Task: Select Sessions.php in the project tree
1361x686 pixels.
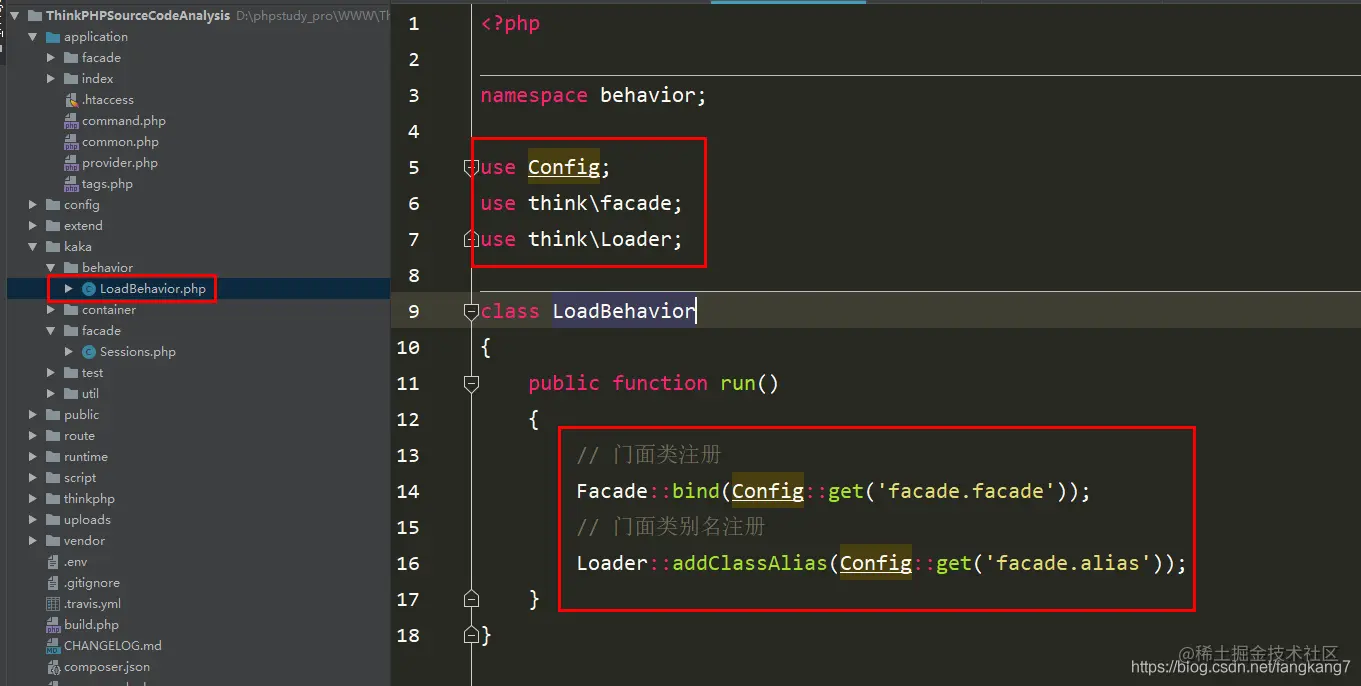Action: point(138,352)
